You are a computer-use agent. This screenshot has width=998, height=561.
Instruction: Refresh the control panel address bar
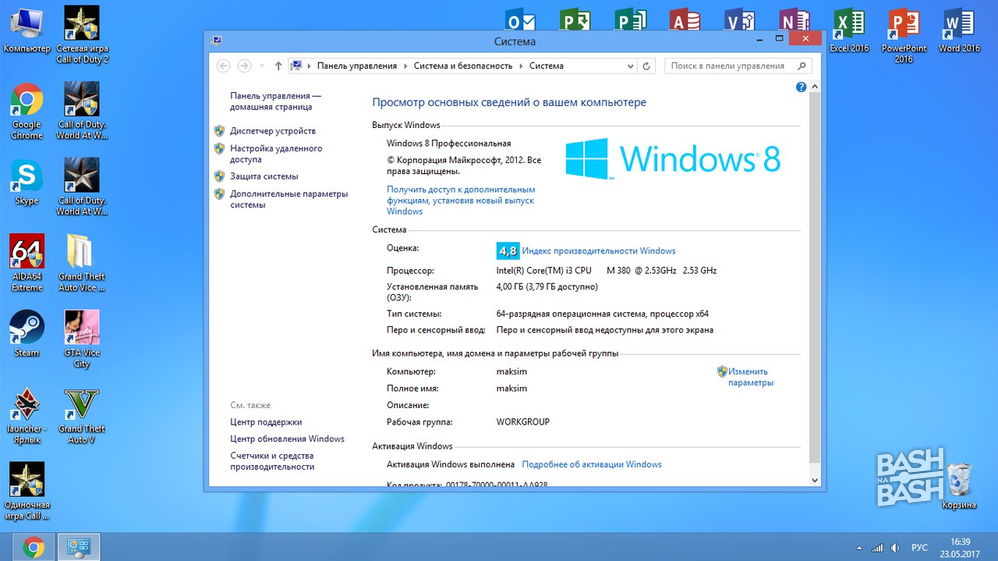point(646,66)
